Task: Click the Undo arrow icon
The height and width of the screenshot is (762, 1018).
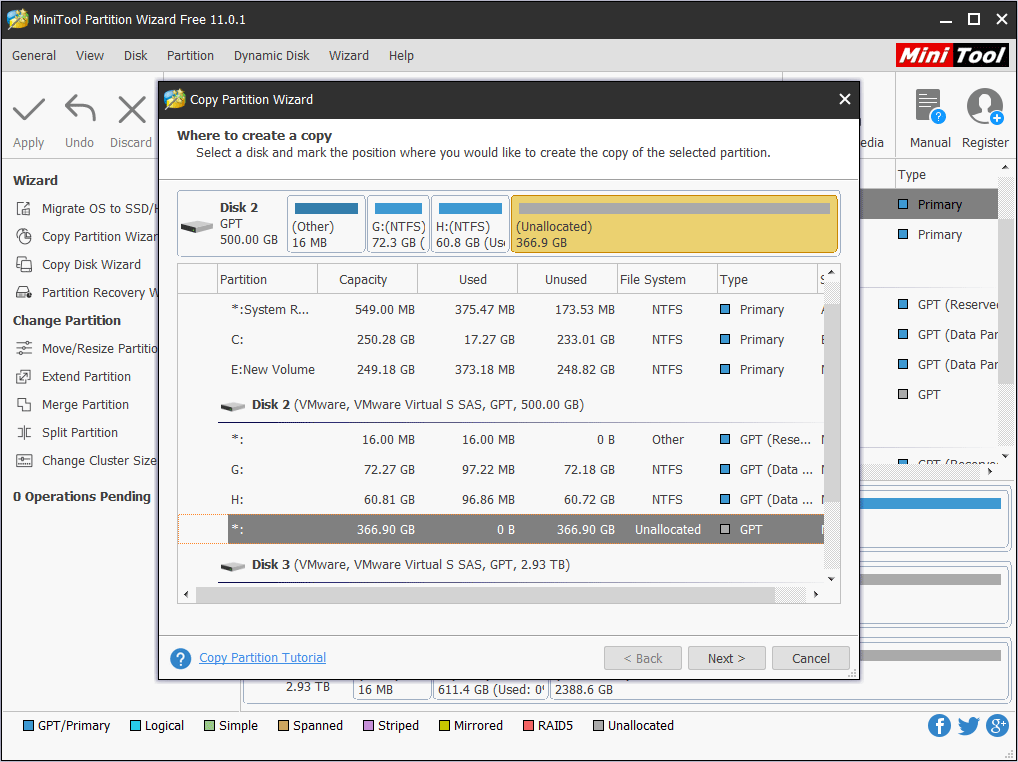Action: [80, 110]
